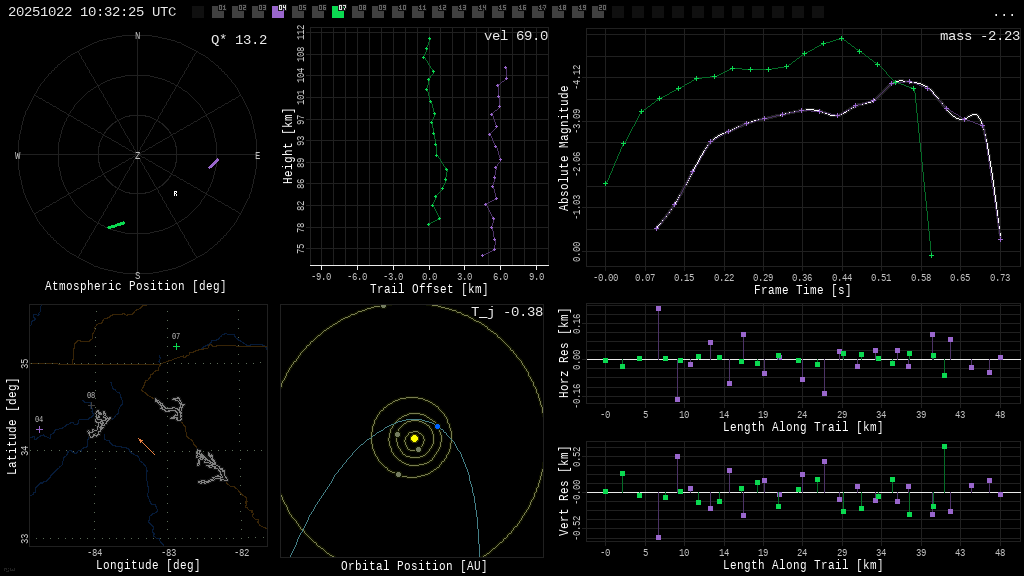Click the purple station 04 cross on map
The height and width of the screenshot is (576, 1024).
click(x=40, y=429)
